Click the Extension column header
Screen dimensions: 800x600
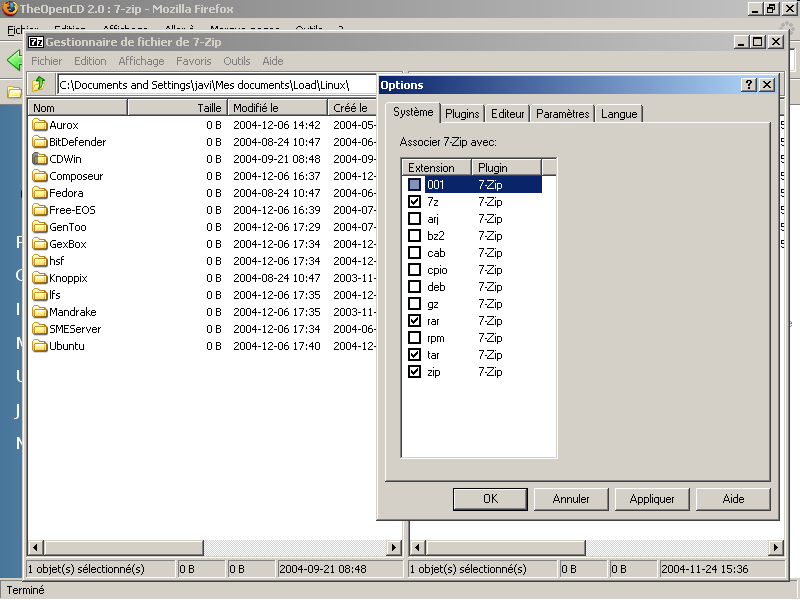point(437,167)
